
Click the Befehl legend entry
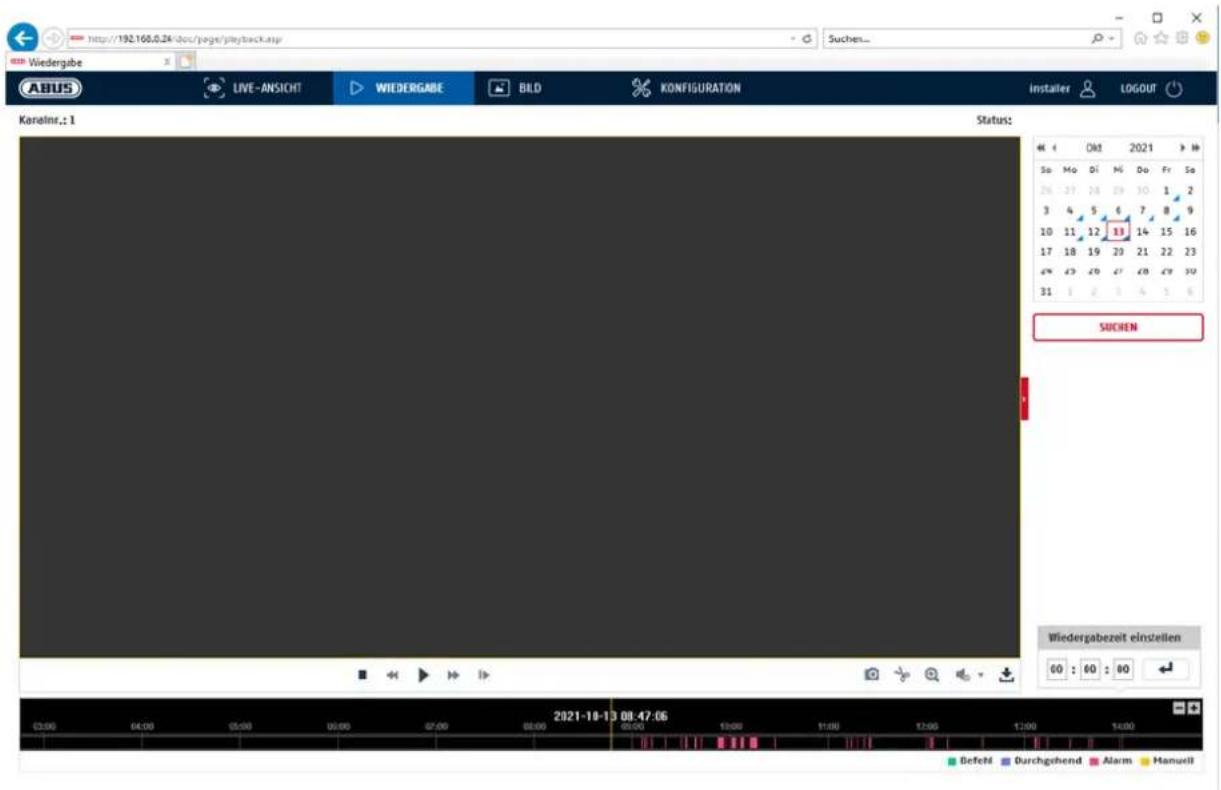pyautogui.click(x=971, y=761)
